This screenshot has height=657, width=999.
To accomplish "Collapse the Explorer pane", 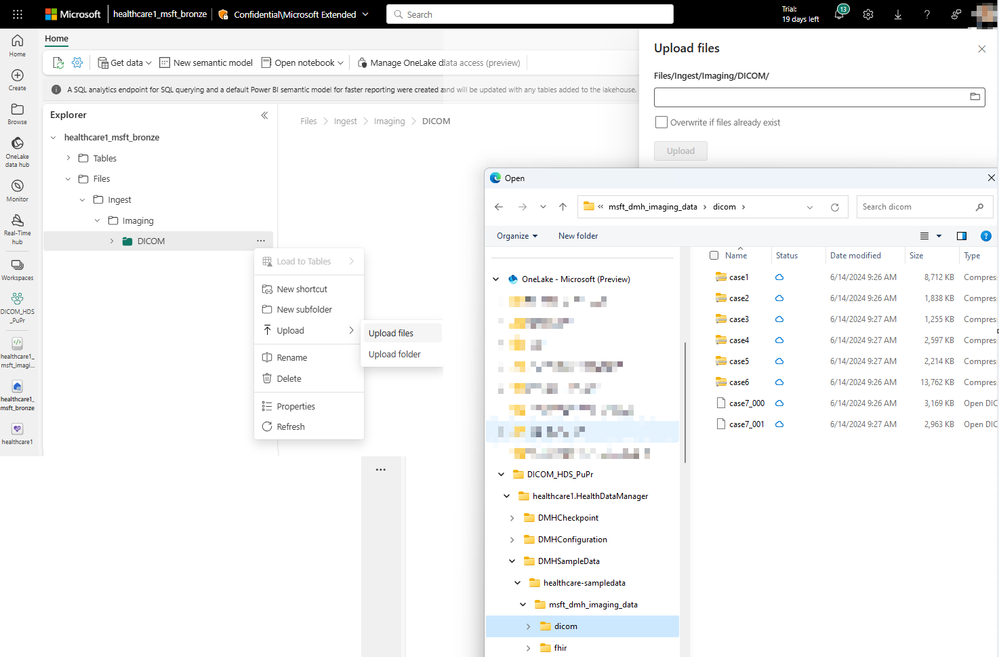I will [264, 115].
